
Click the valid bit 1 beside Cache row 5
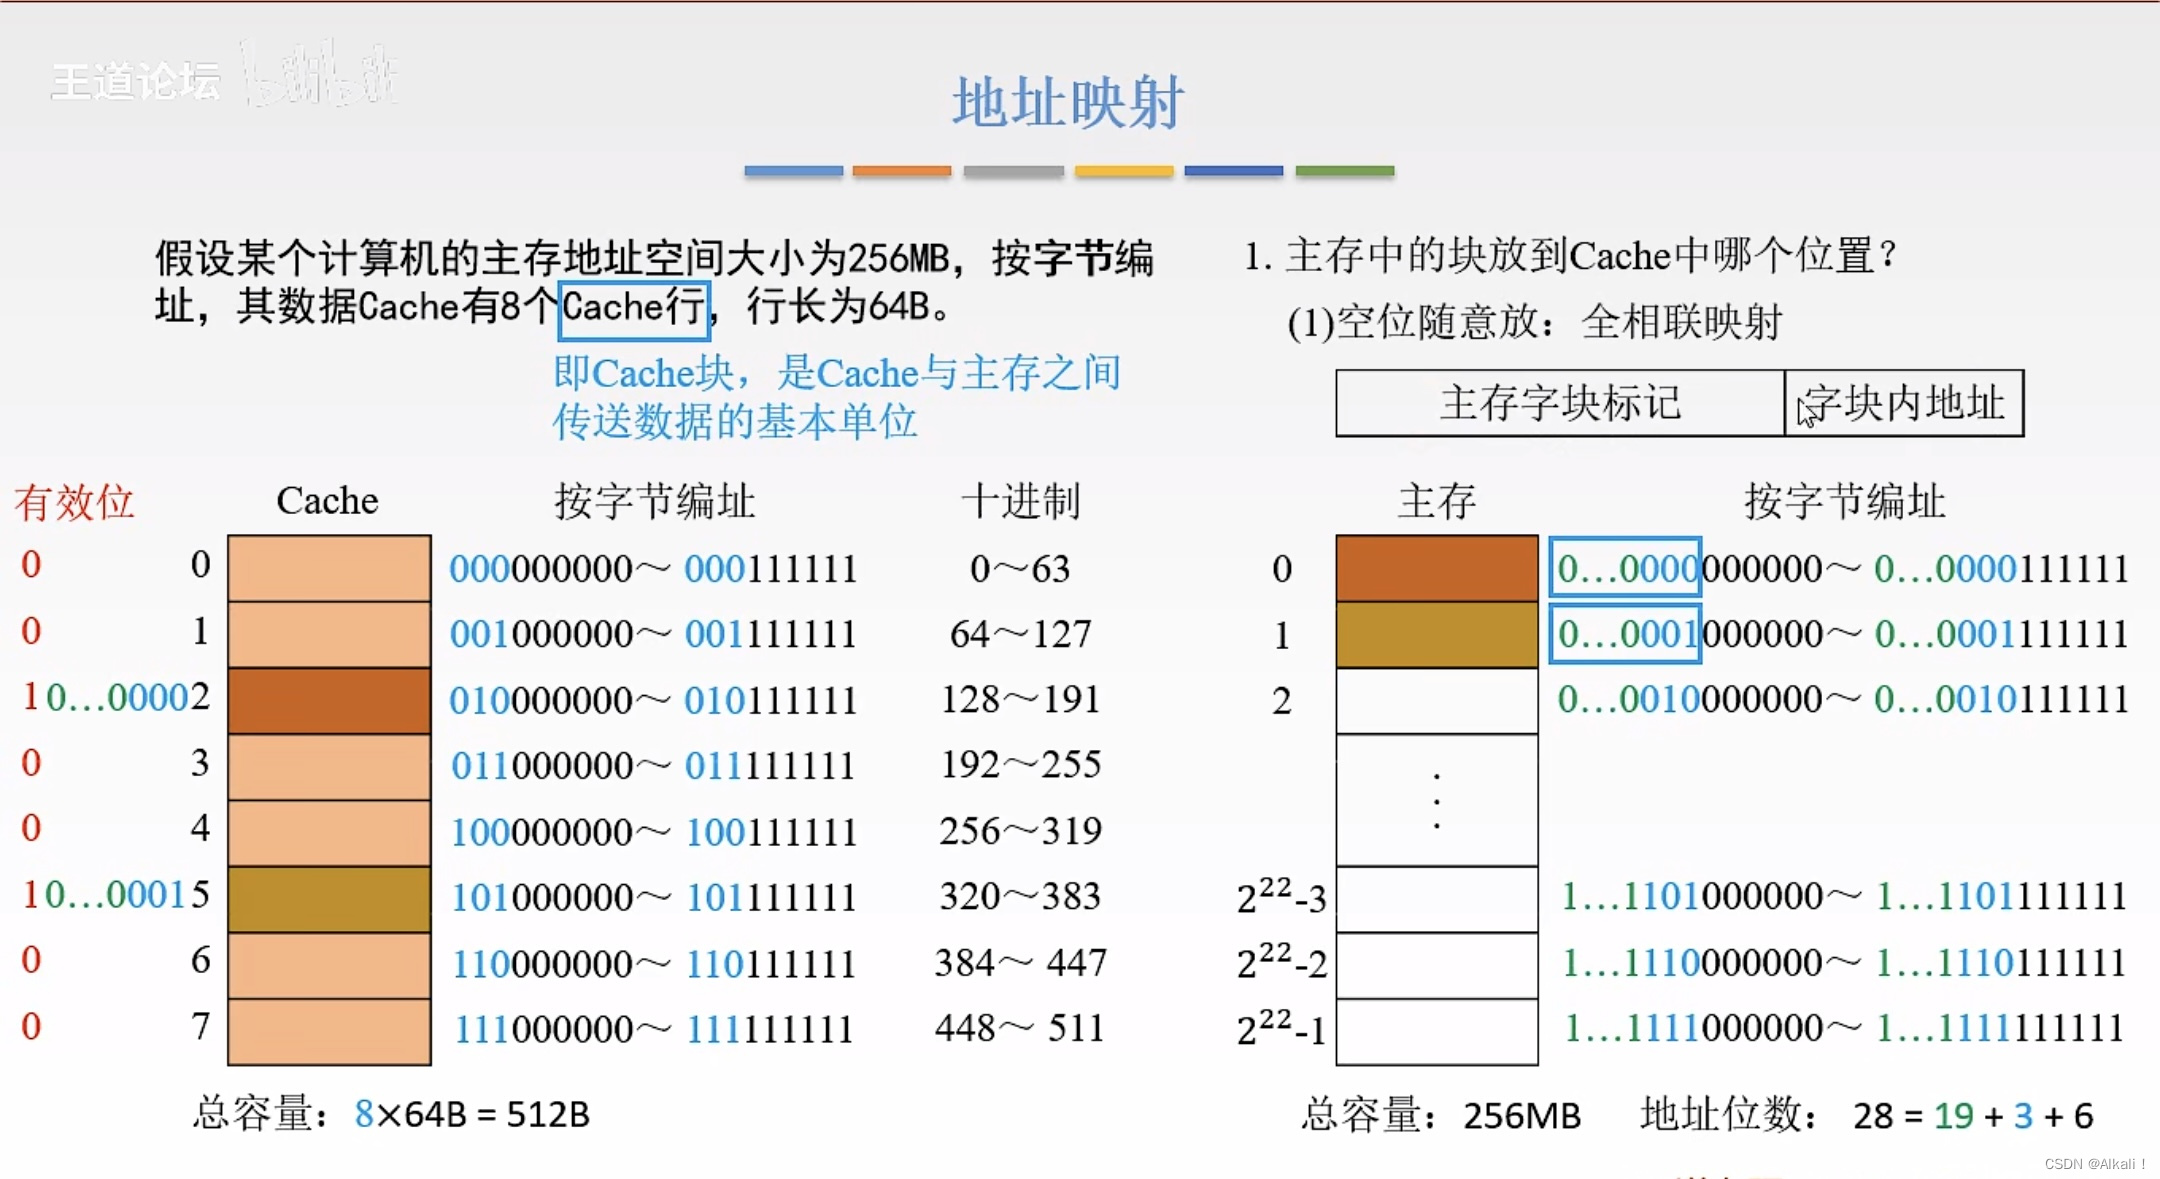pyautogui.click(x=29, y=895)
